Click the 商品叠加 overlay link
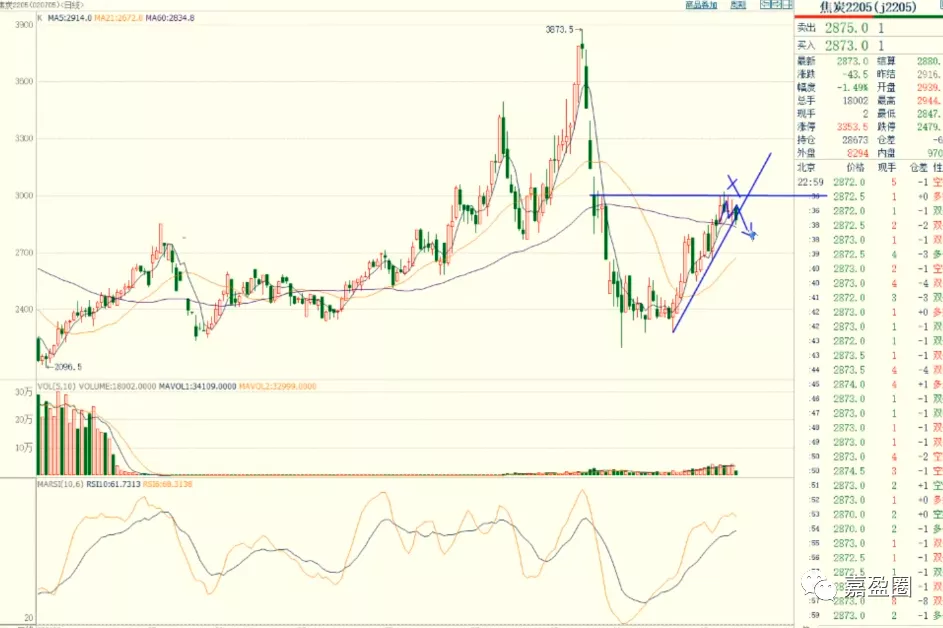The height and width of the screenshot is (628, 943). tap(701, 5)
